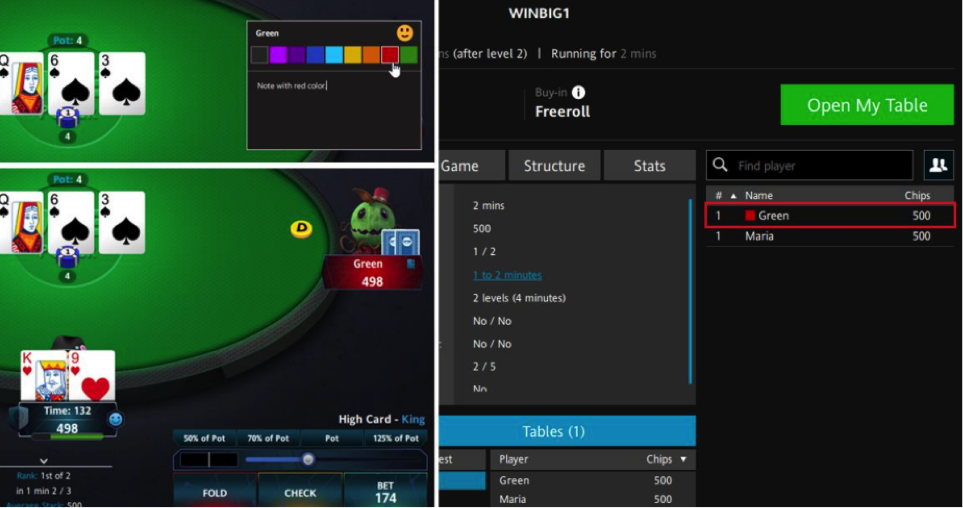Collapse the tournament info chevron panel
Screen dimensions: 963x508
(44, 461)
